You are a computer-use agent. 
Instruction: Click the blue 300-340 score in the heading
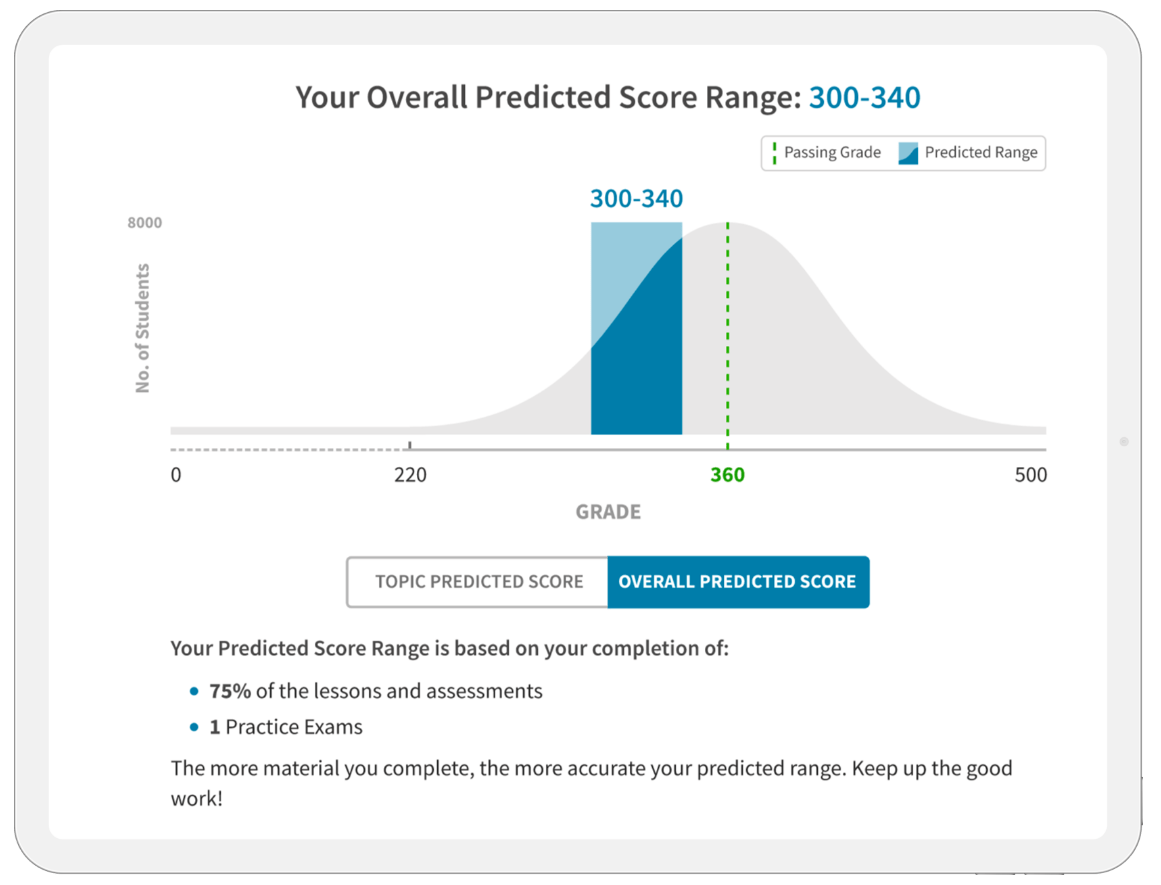864,97
